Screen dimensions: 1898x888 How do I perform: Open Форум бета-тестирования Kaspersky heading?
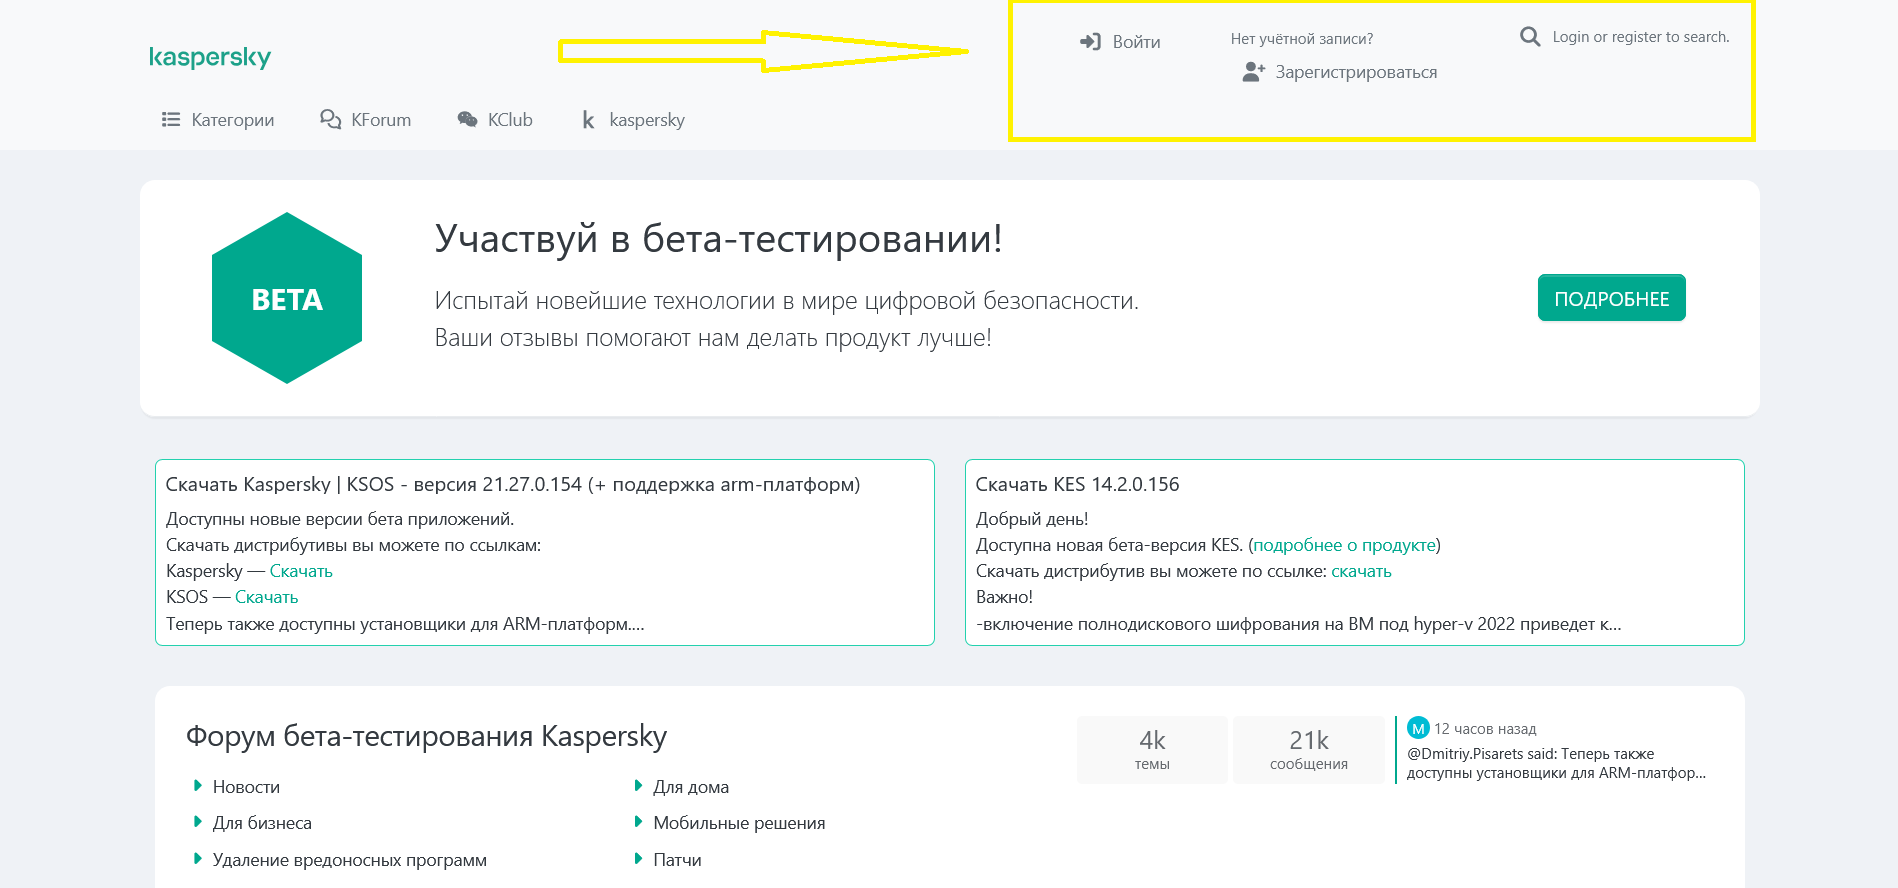coord(426,736)
